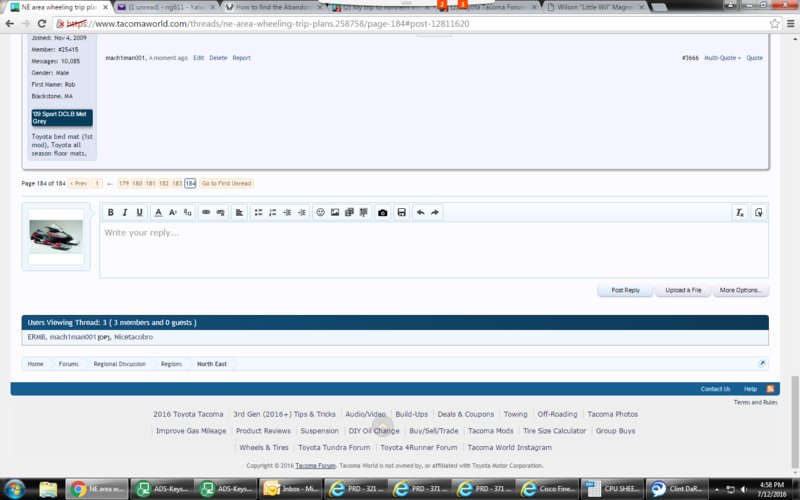The image size is (800, 500).
Task: Open the Terms and Rules link
Action: point(755,402)
